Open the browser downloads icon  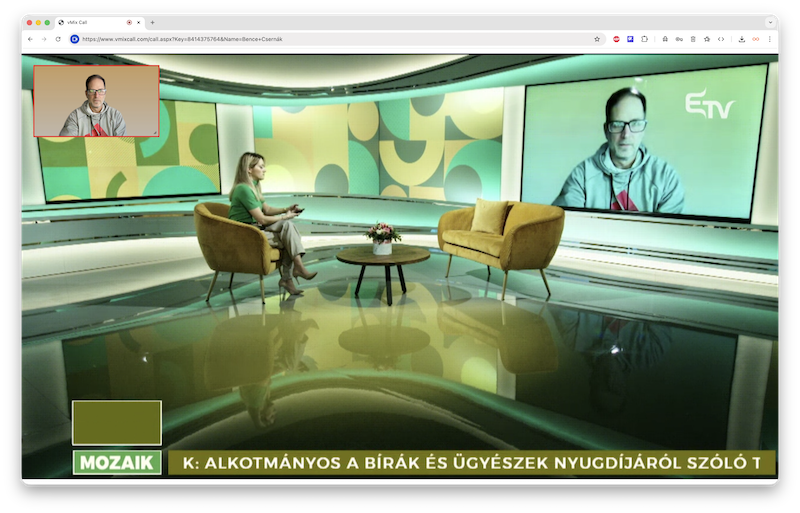click(742, 39)
